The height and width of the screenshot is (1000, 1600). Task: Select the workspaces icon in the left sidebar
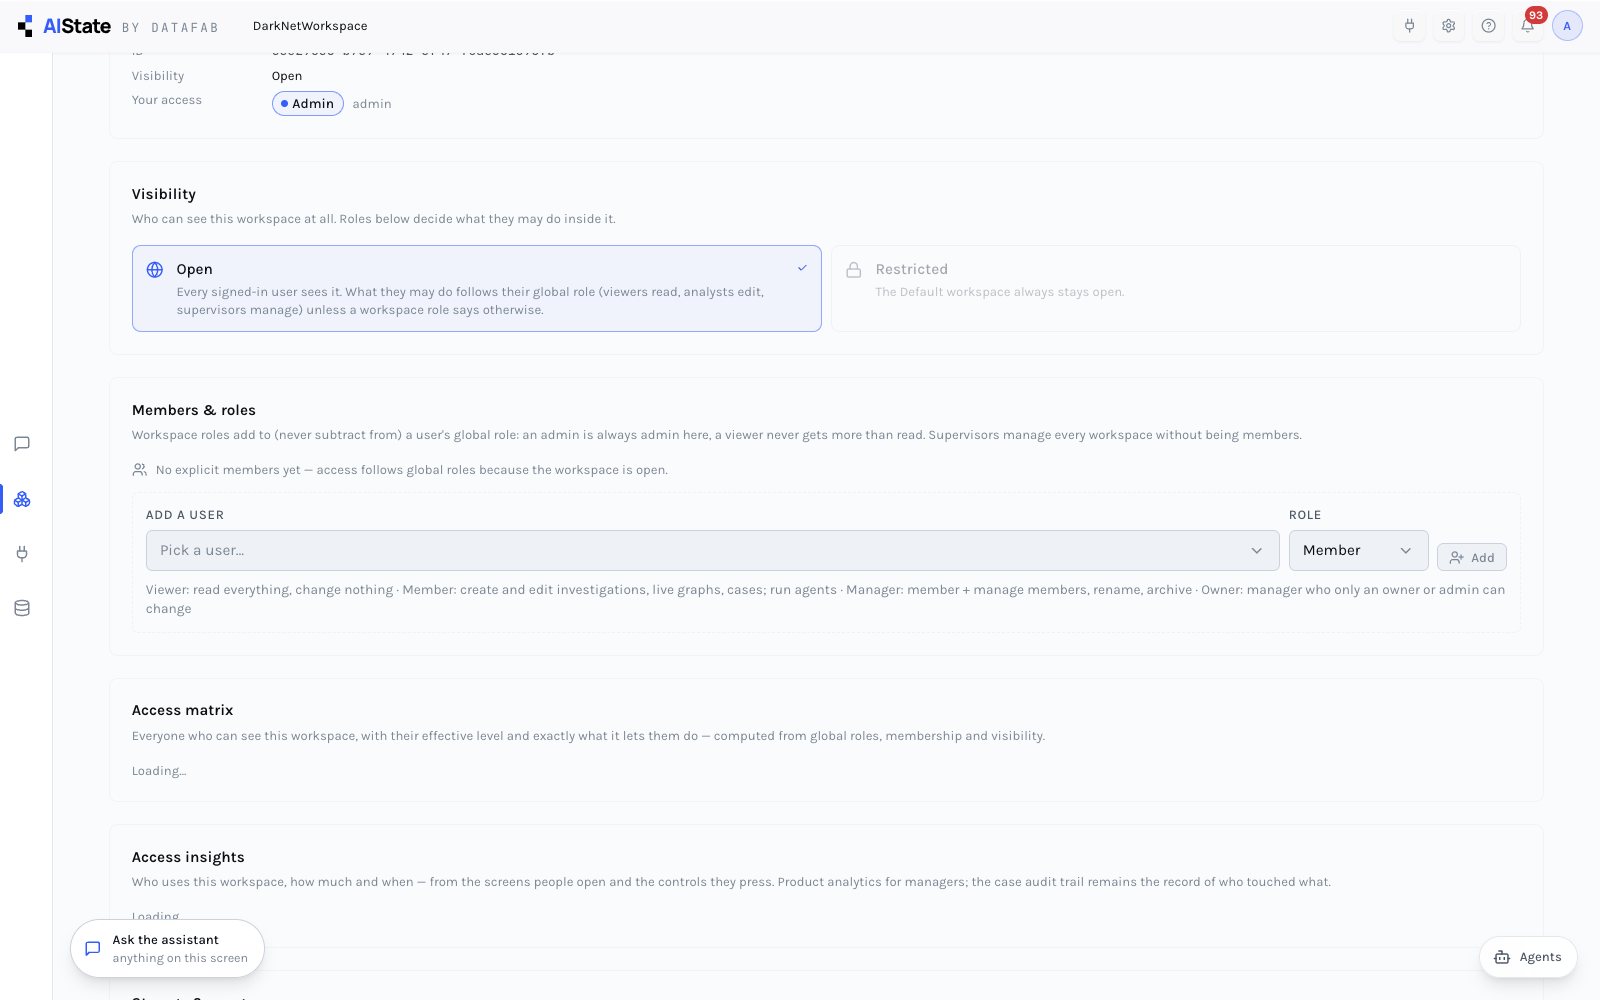pos(22,499)
